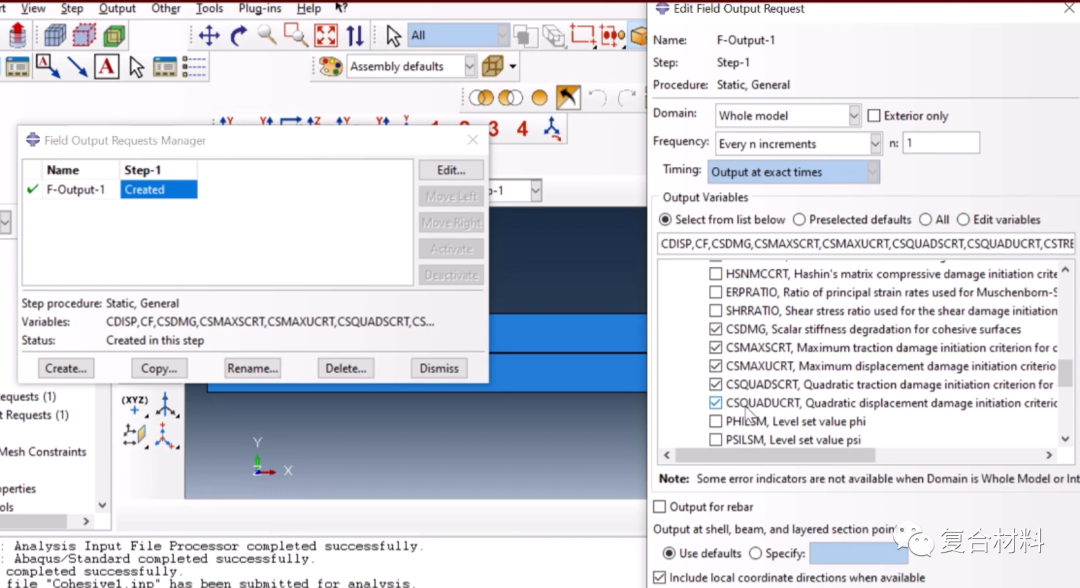Select the Box Zoom tool
The image size is (1080, 588).
tap(296, 35)
